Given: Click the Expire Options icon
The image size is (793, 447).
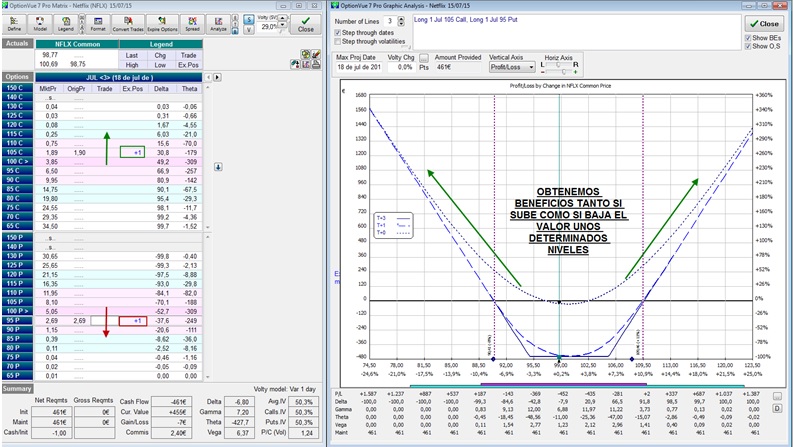Looking at the screenshot, I should [x=162, y=23].
